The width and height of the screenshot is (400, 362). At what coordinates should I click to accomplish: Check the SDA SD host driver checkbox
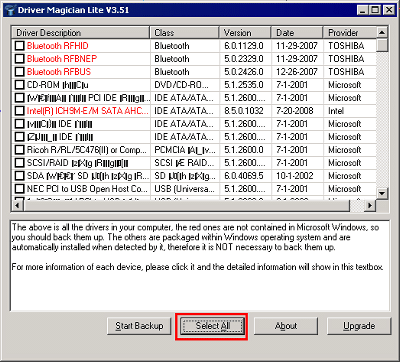click(20, 176)
